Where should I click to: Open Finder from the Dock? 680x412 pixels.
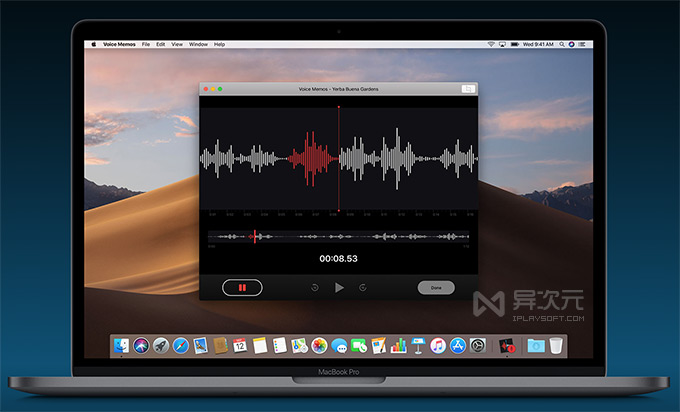(x=121, y=345)
